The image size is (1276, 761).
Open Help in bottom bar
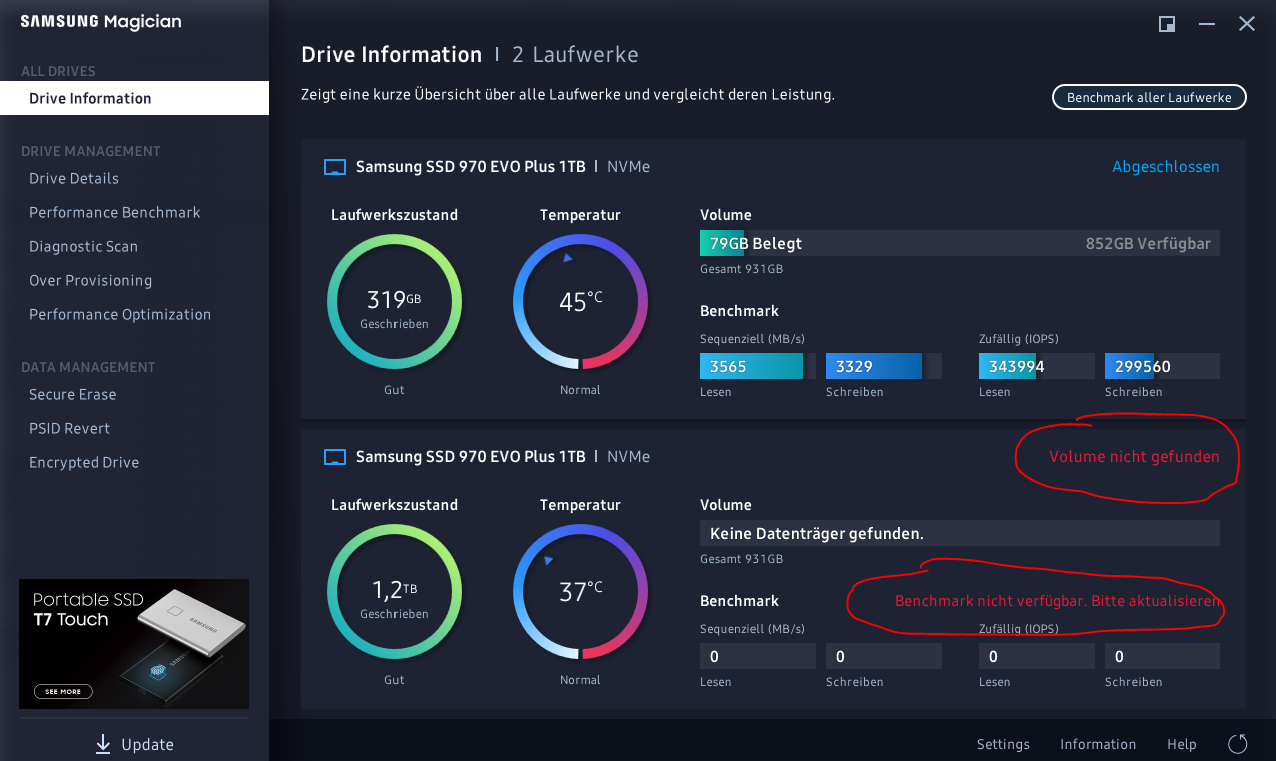coord(1182,744)
